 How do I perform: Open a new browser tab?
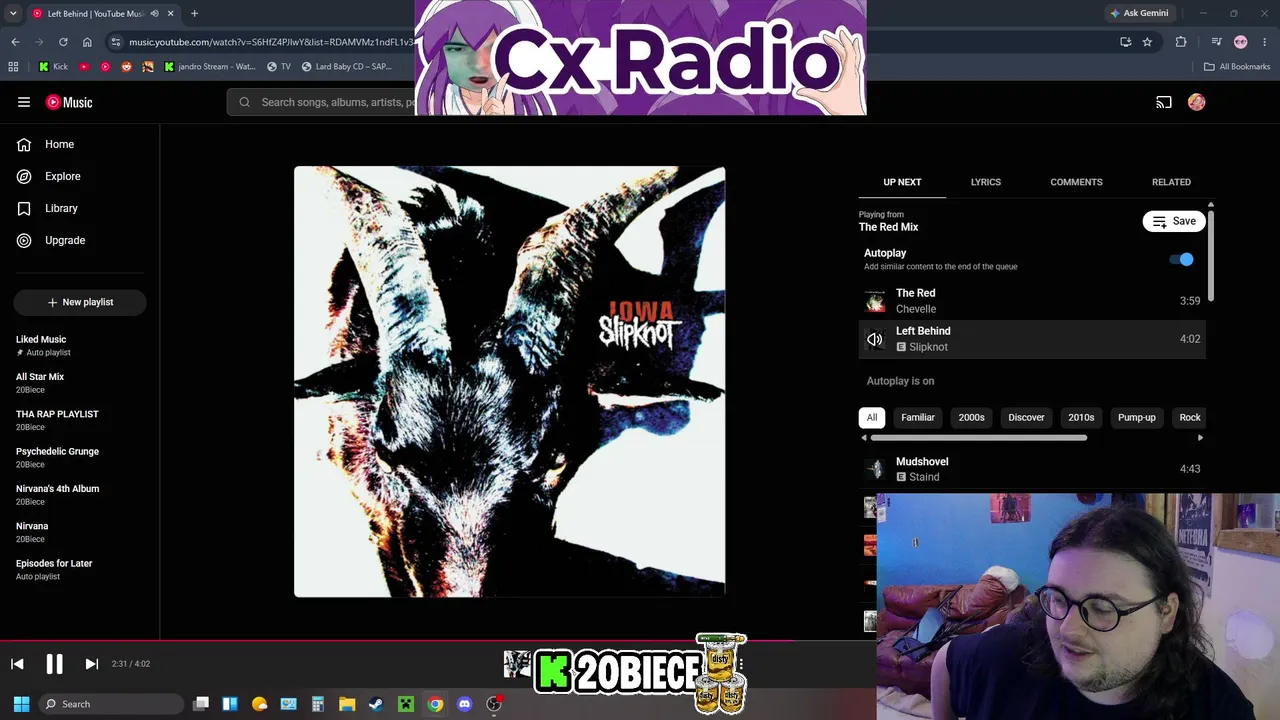coord(194,14)
